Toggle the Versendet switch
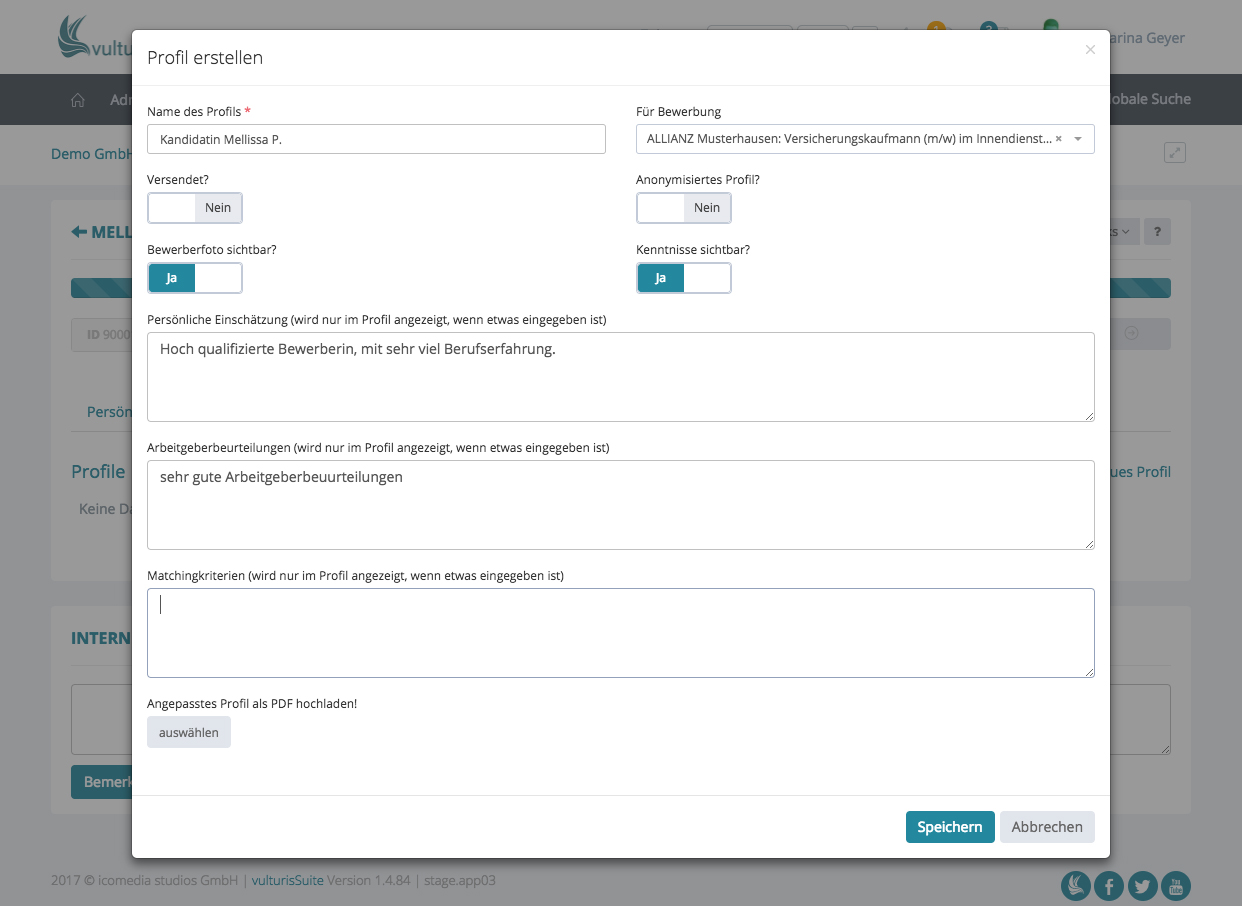 tap(195, 208)
